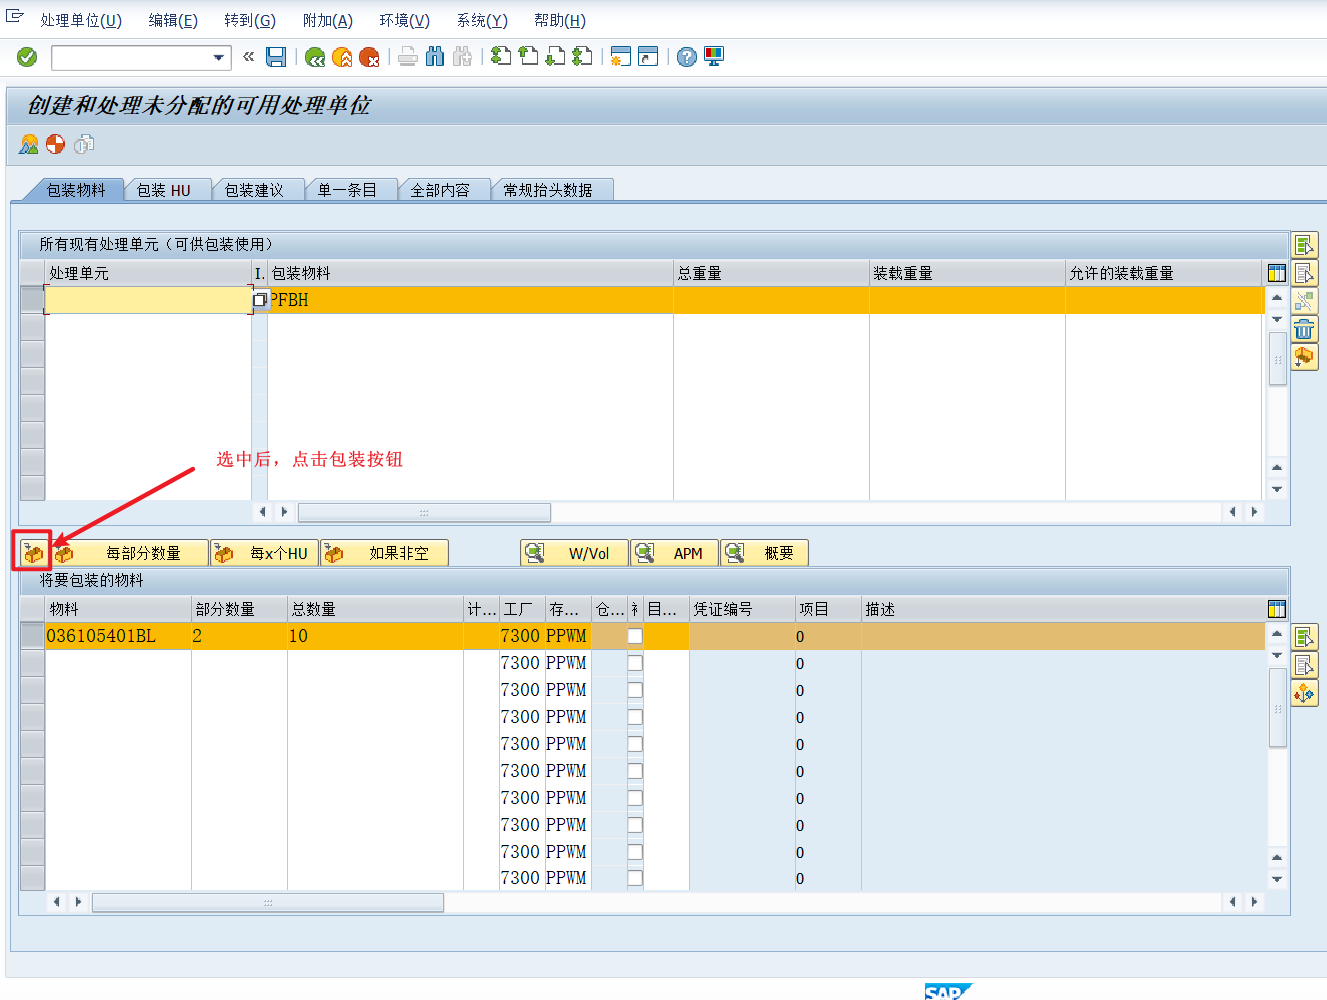This screenshot has height=1000, width=1327.
Task: Click the orange Exit icon in toolbar
Action: [342, 57]
